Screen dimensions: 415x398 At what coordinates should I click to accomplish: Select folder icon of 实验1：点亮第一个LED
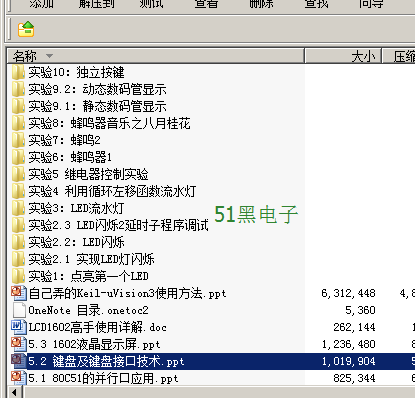tap(18, 276)
